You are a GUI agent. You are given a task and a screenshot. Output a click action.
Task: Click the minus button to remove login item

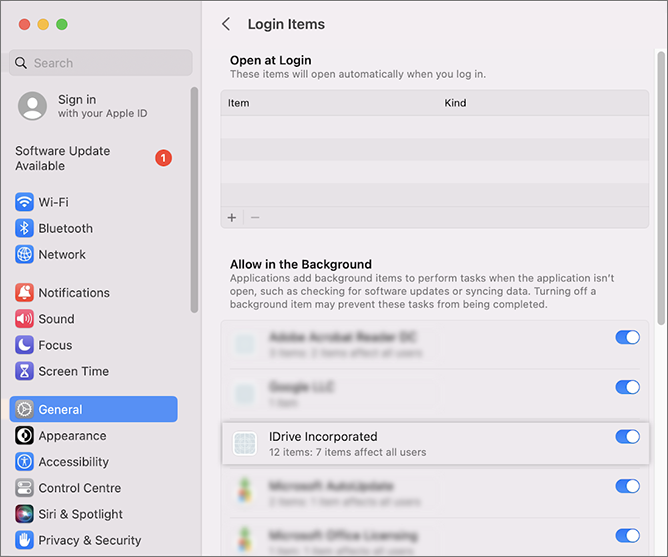tap(255, 217)
